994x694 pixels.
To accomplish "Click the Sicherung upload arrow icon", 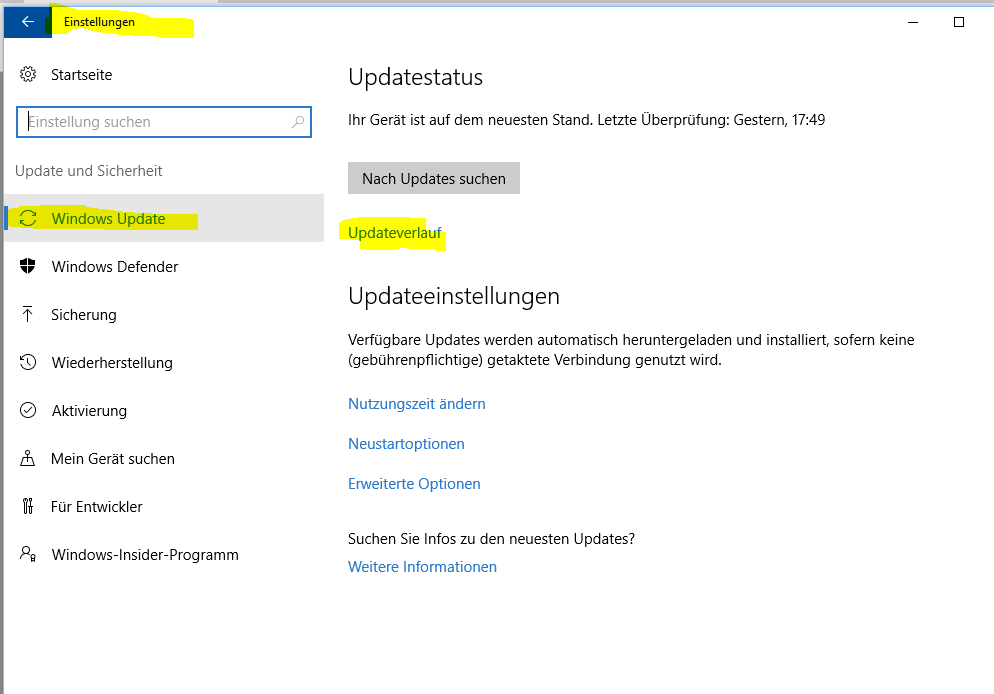I will pyautogui.click(x=27, y=314).
